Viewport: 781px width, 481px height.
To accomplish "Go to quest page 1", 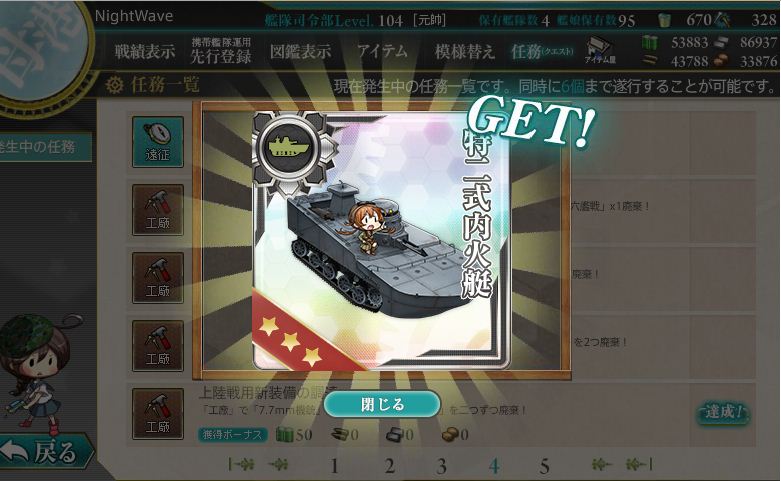I will point(334,466).
